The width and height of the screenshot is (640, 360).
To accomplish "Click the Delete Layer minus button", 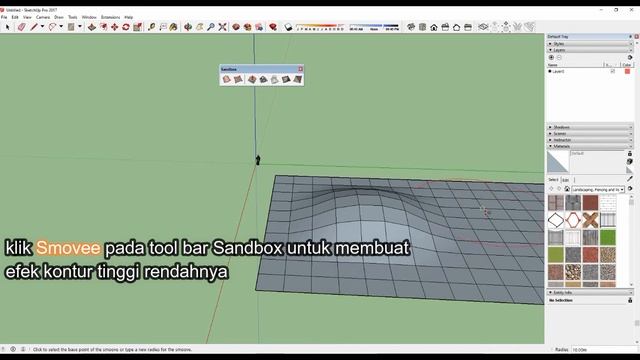I will click(x=559, y=58).
